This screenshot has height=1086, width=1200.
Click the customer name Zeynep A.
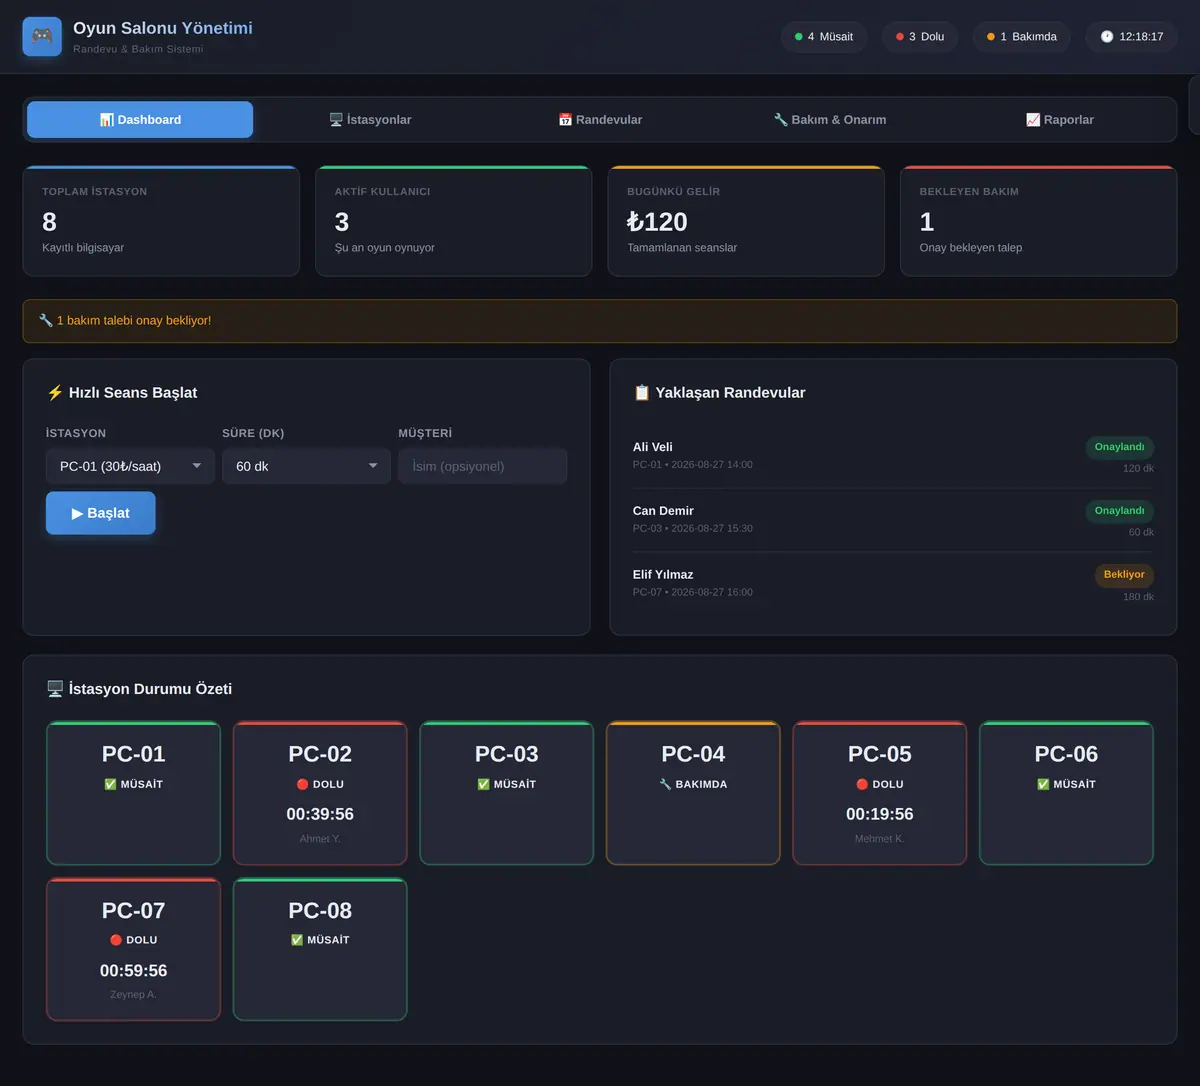tap(133, 995)
